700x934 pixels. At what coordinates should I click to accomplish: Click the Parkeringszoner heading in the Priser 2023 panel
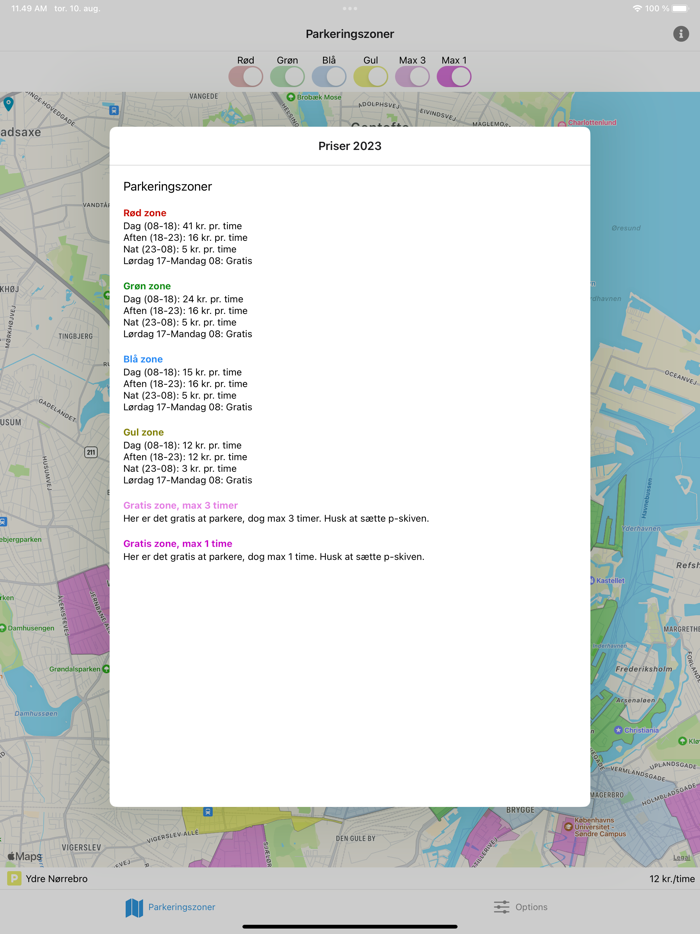(x=167, y=186)
